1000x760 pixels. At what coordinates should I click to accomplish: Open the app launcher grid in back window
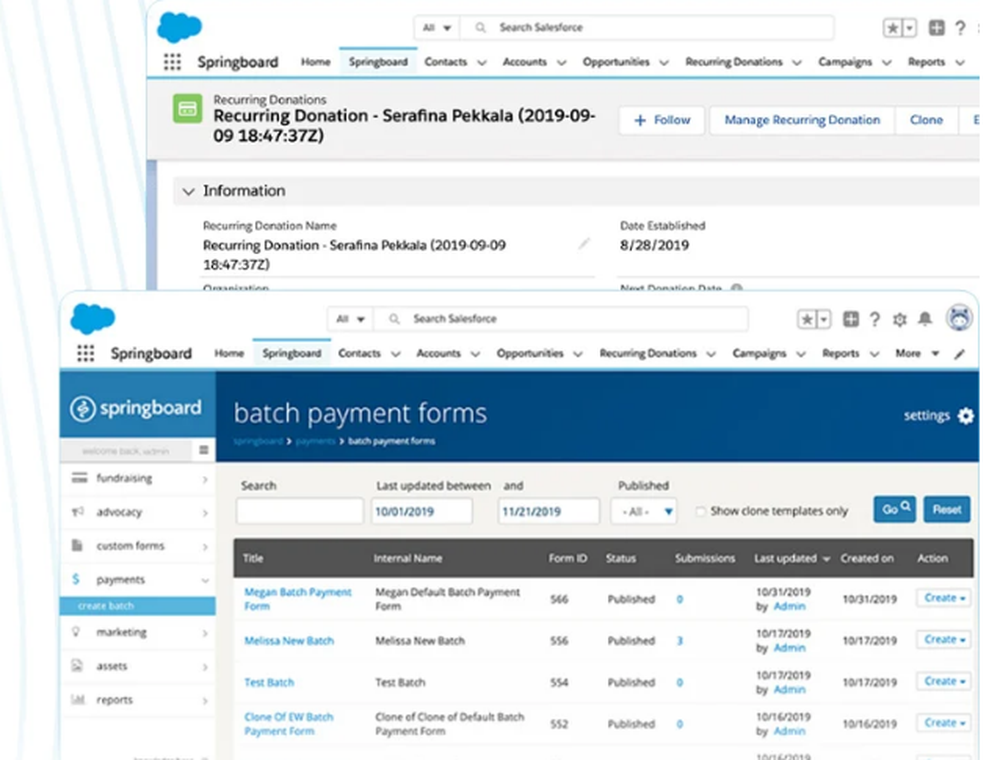(x=172, y=62)
